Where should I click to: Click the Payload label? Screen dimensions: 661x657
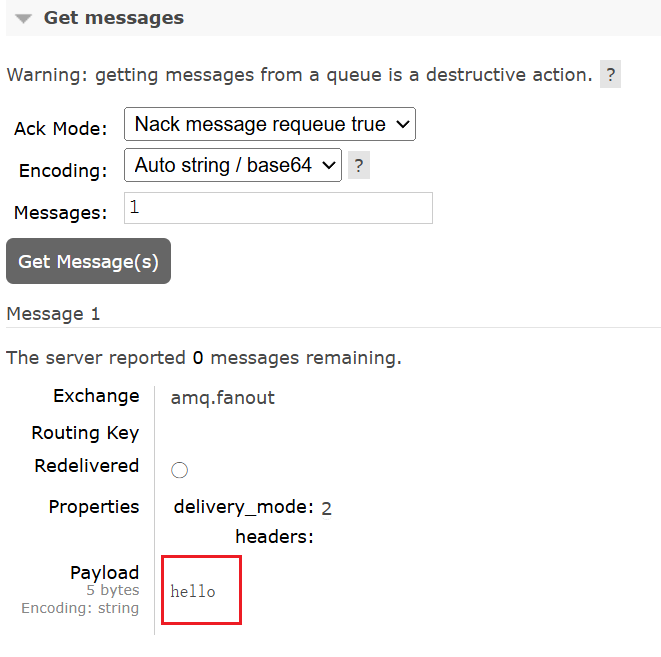(104, 573)
